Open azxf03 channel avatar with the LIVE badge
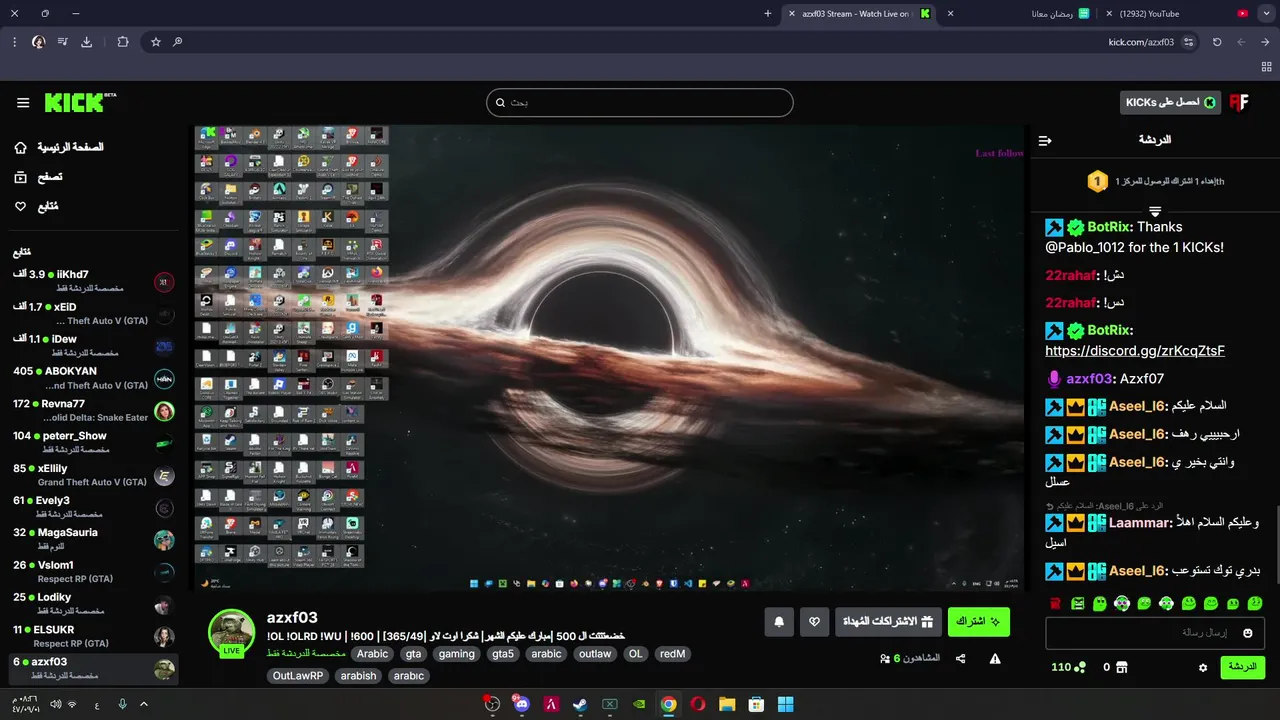1280x720 pixels. pyautogui.click(x=231, y=632)
